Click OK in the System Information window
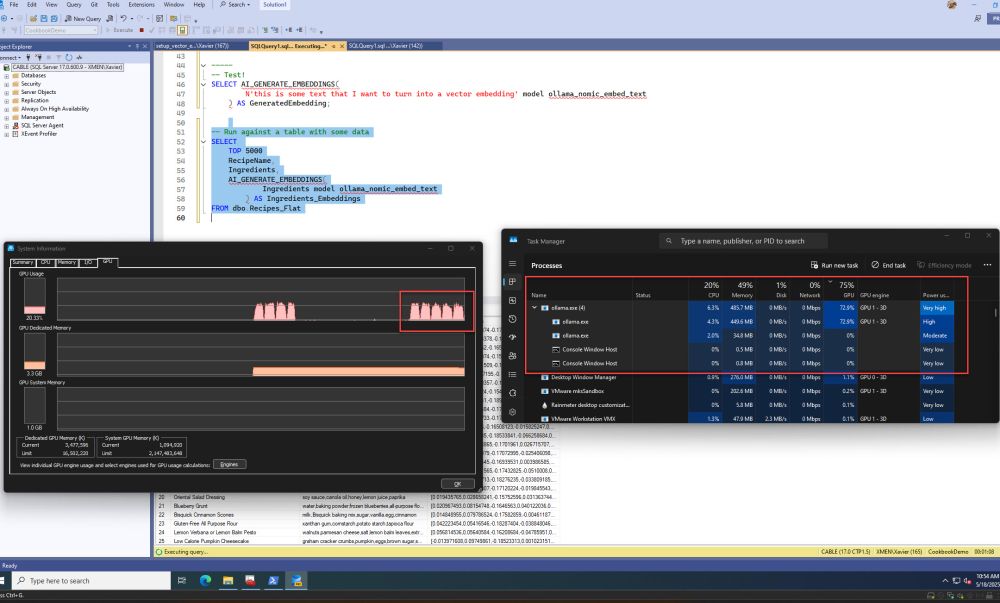 [x=457, y=484]
